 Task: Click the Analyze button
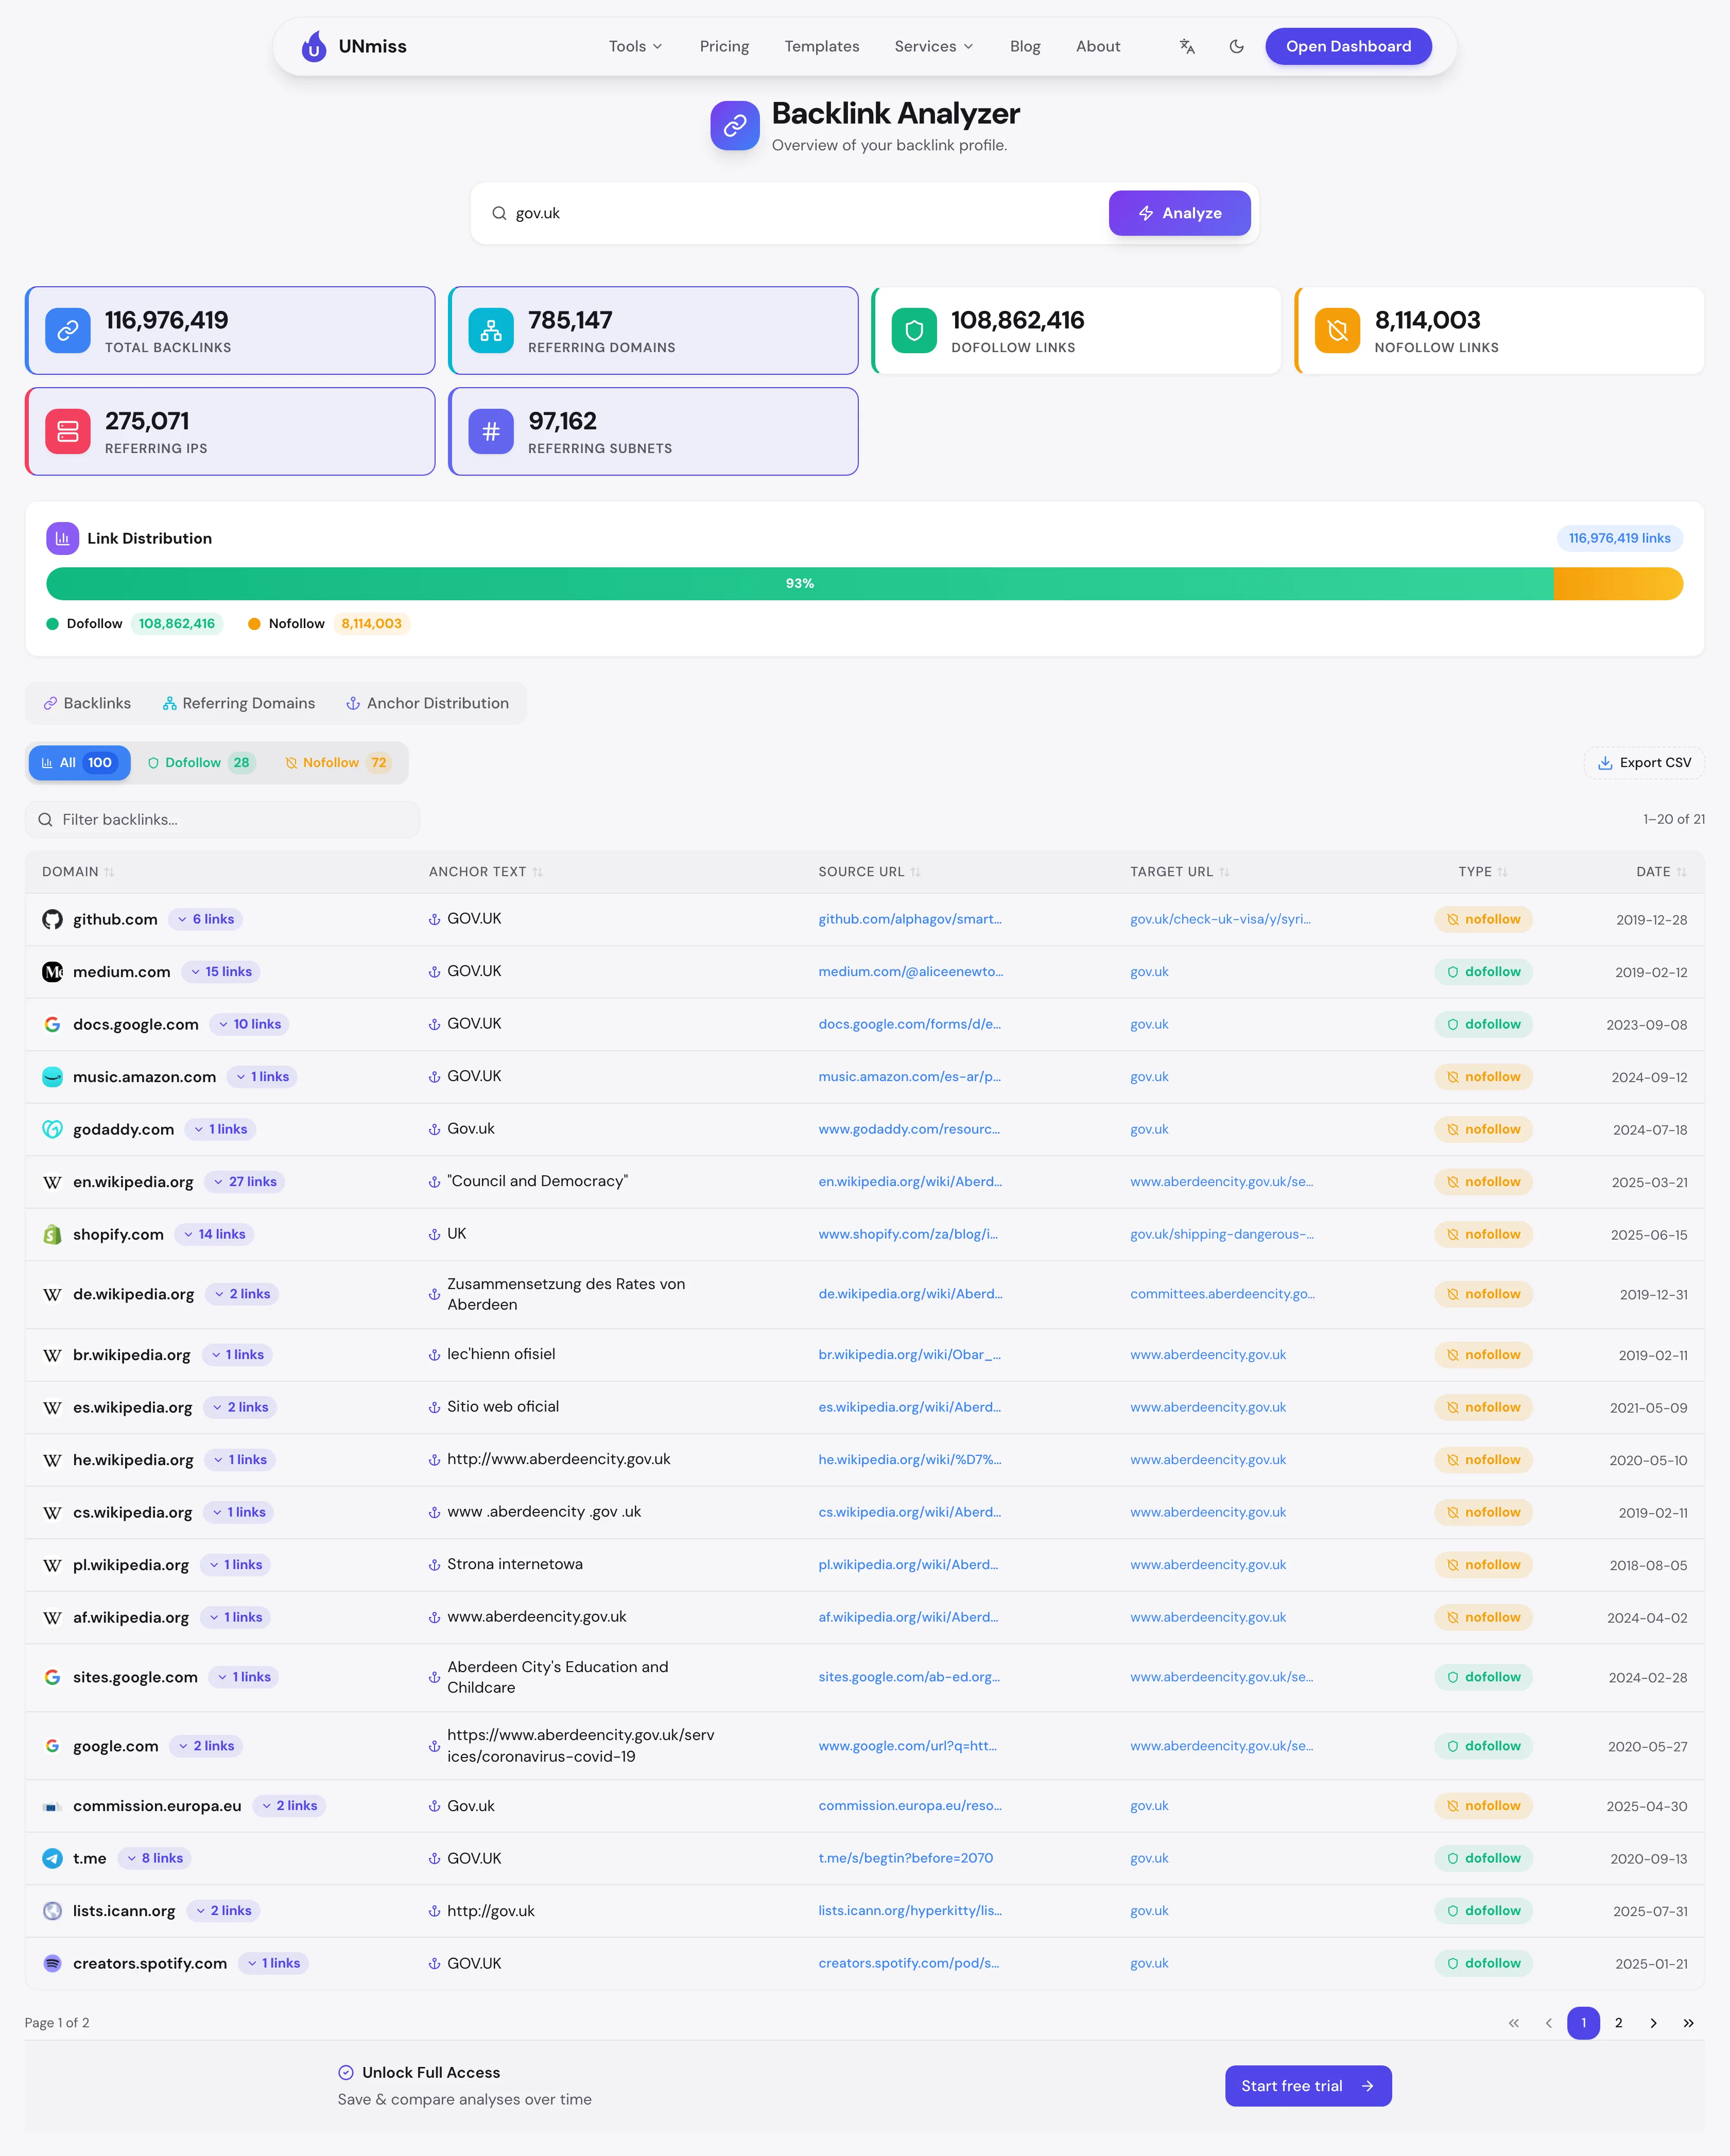tap(1179, 213)
